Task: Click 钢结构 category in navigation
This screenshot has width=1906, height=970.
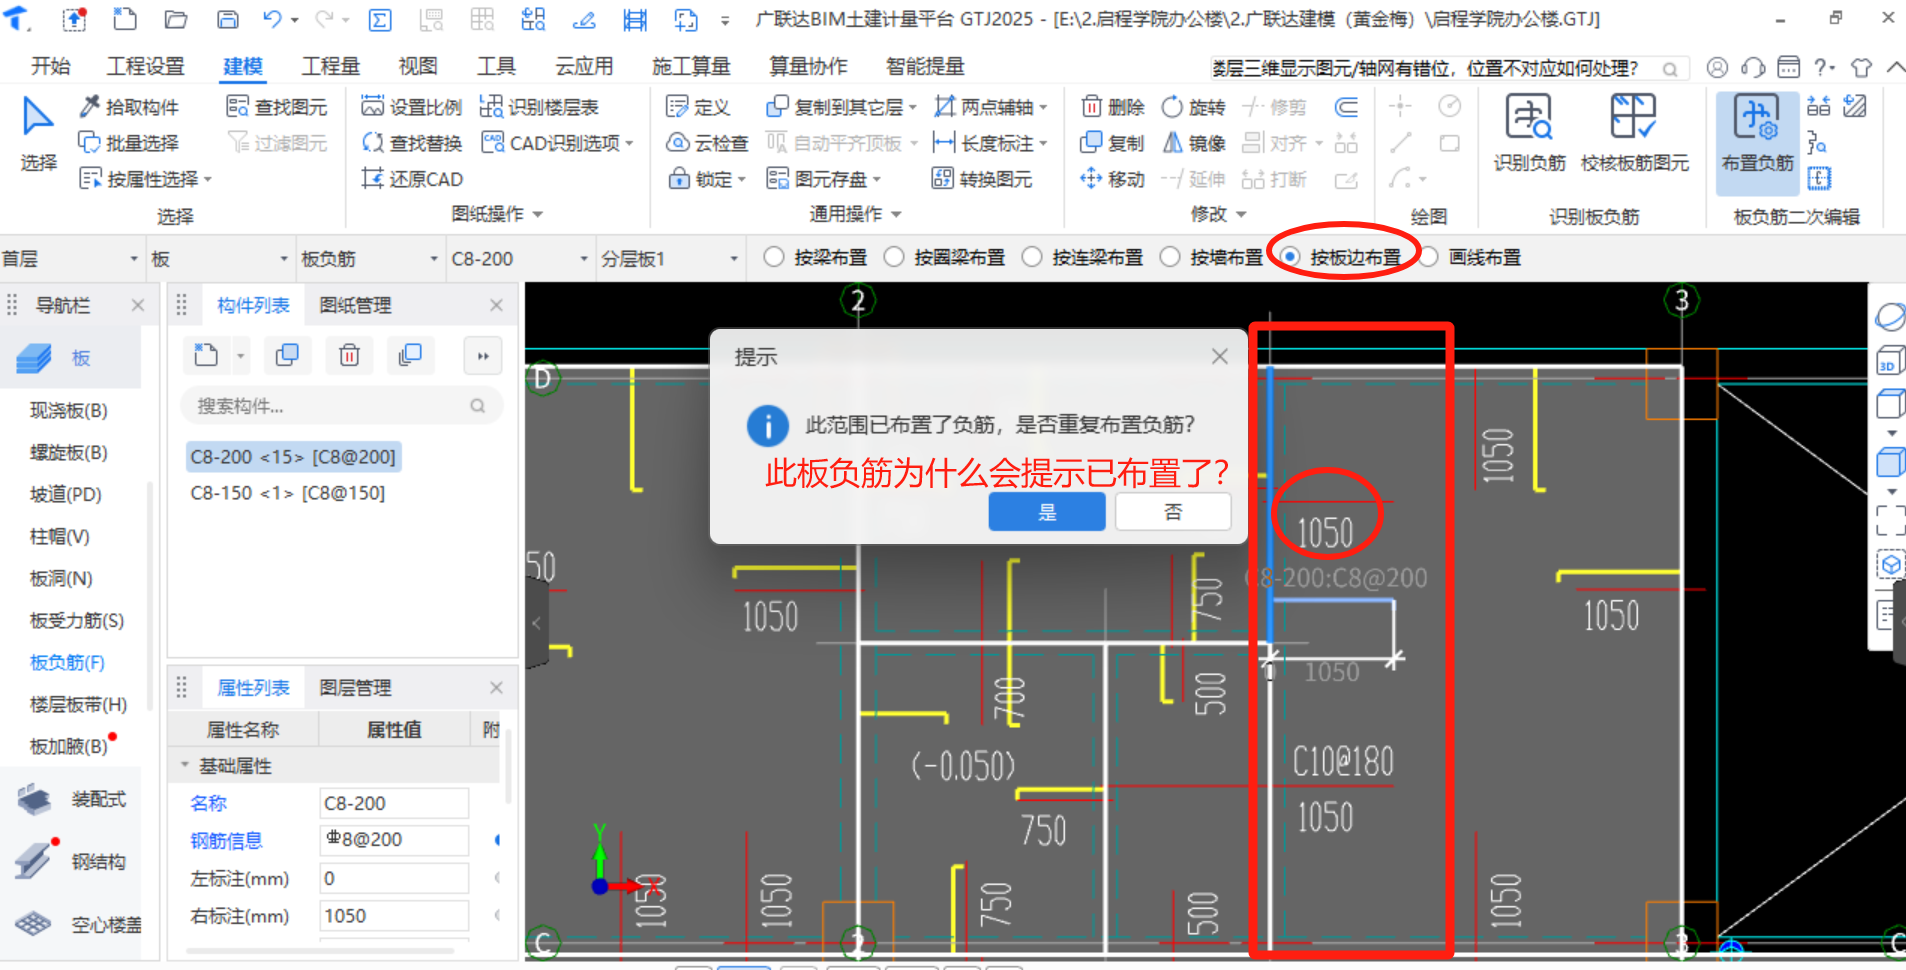Action: point(72,861)
